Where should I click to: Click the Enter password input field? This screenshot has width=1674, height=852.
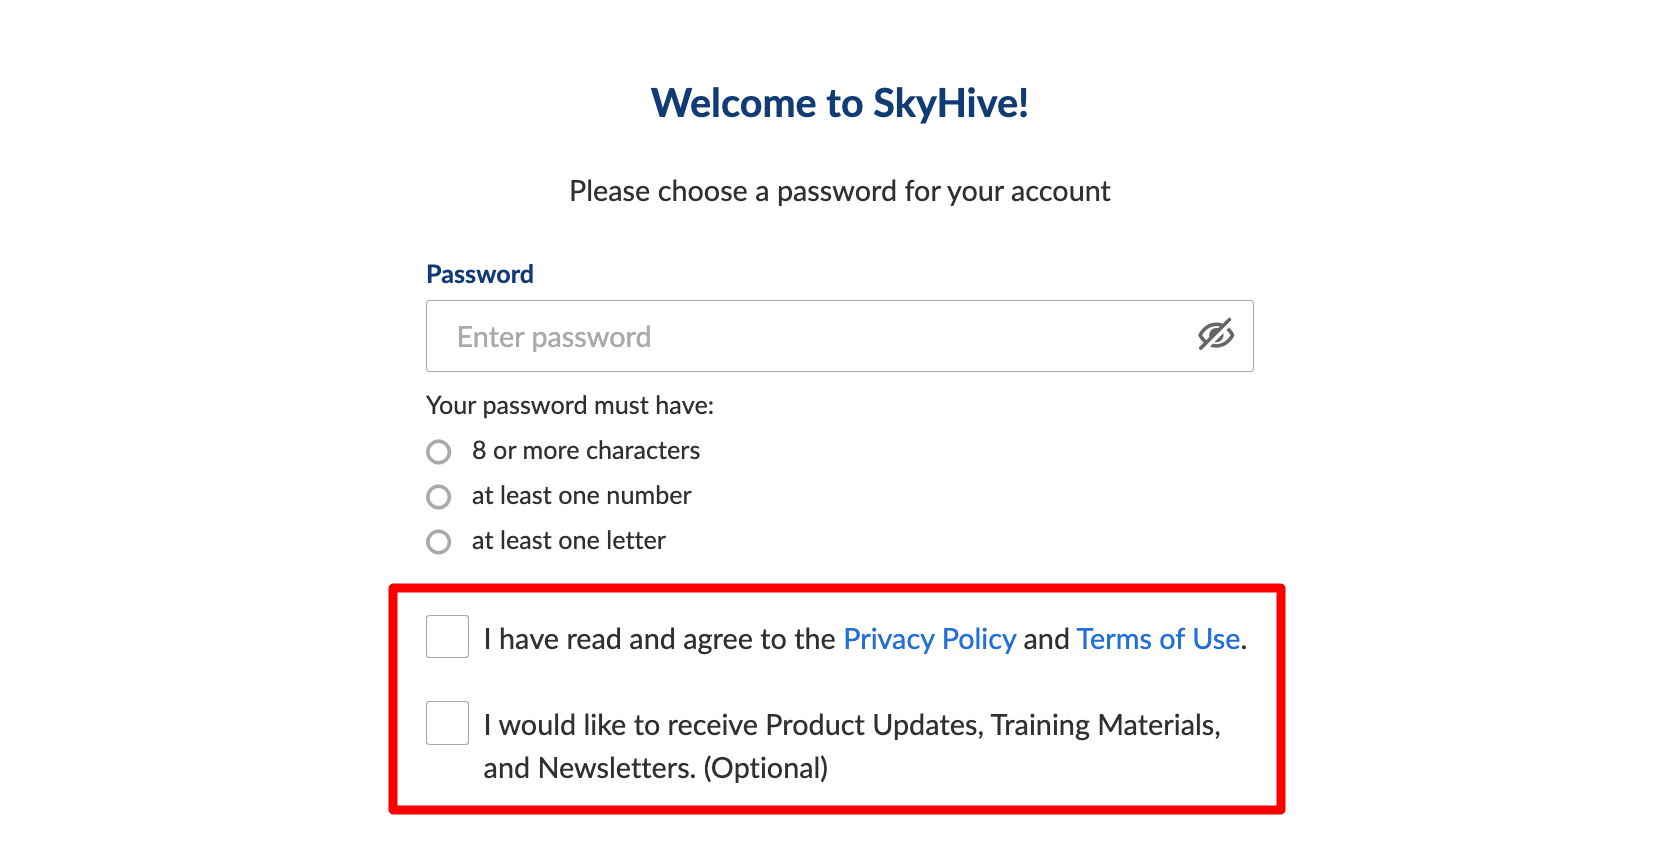pos(800,336)
